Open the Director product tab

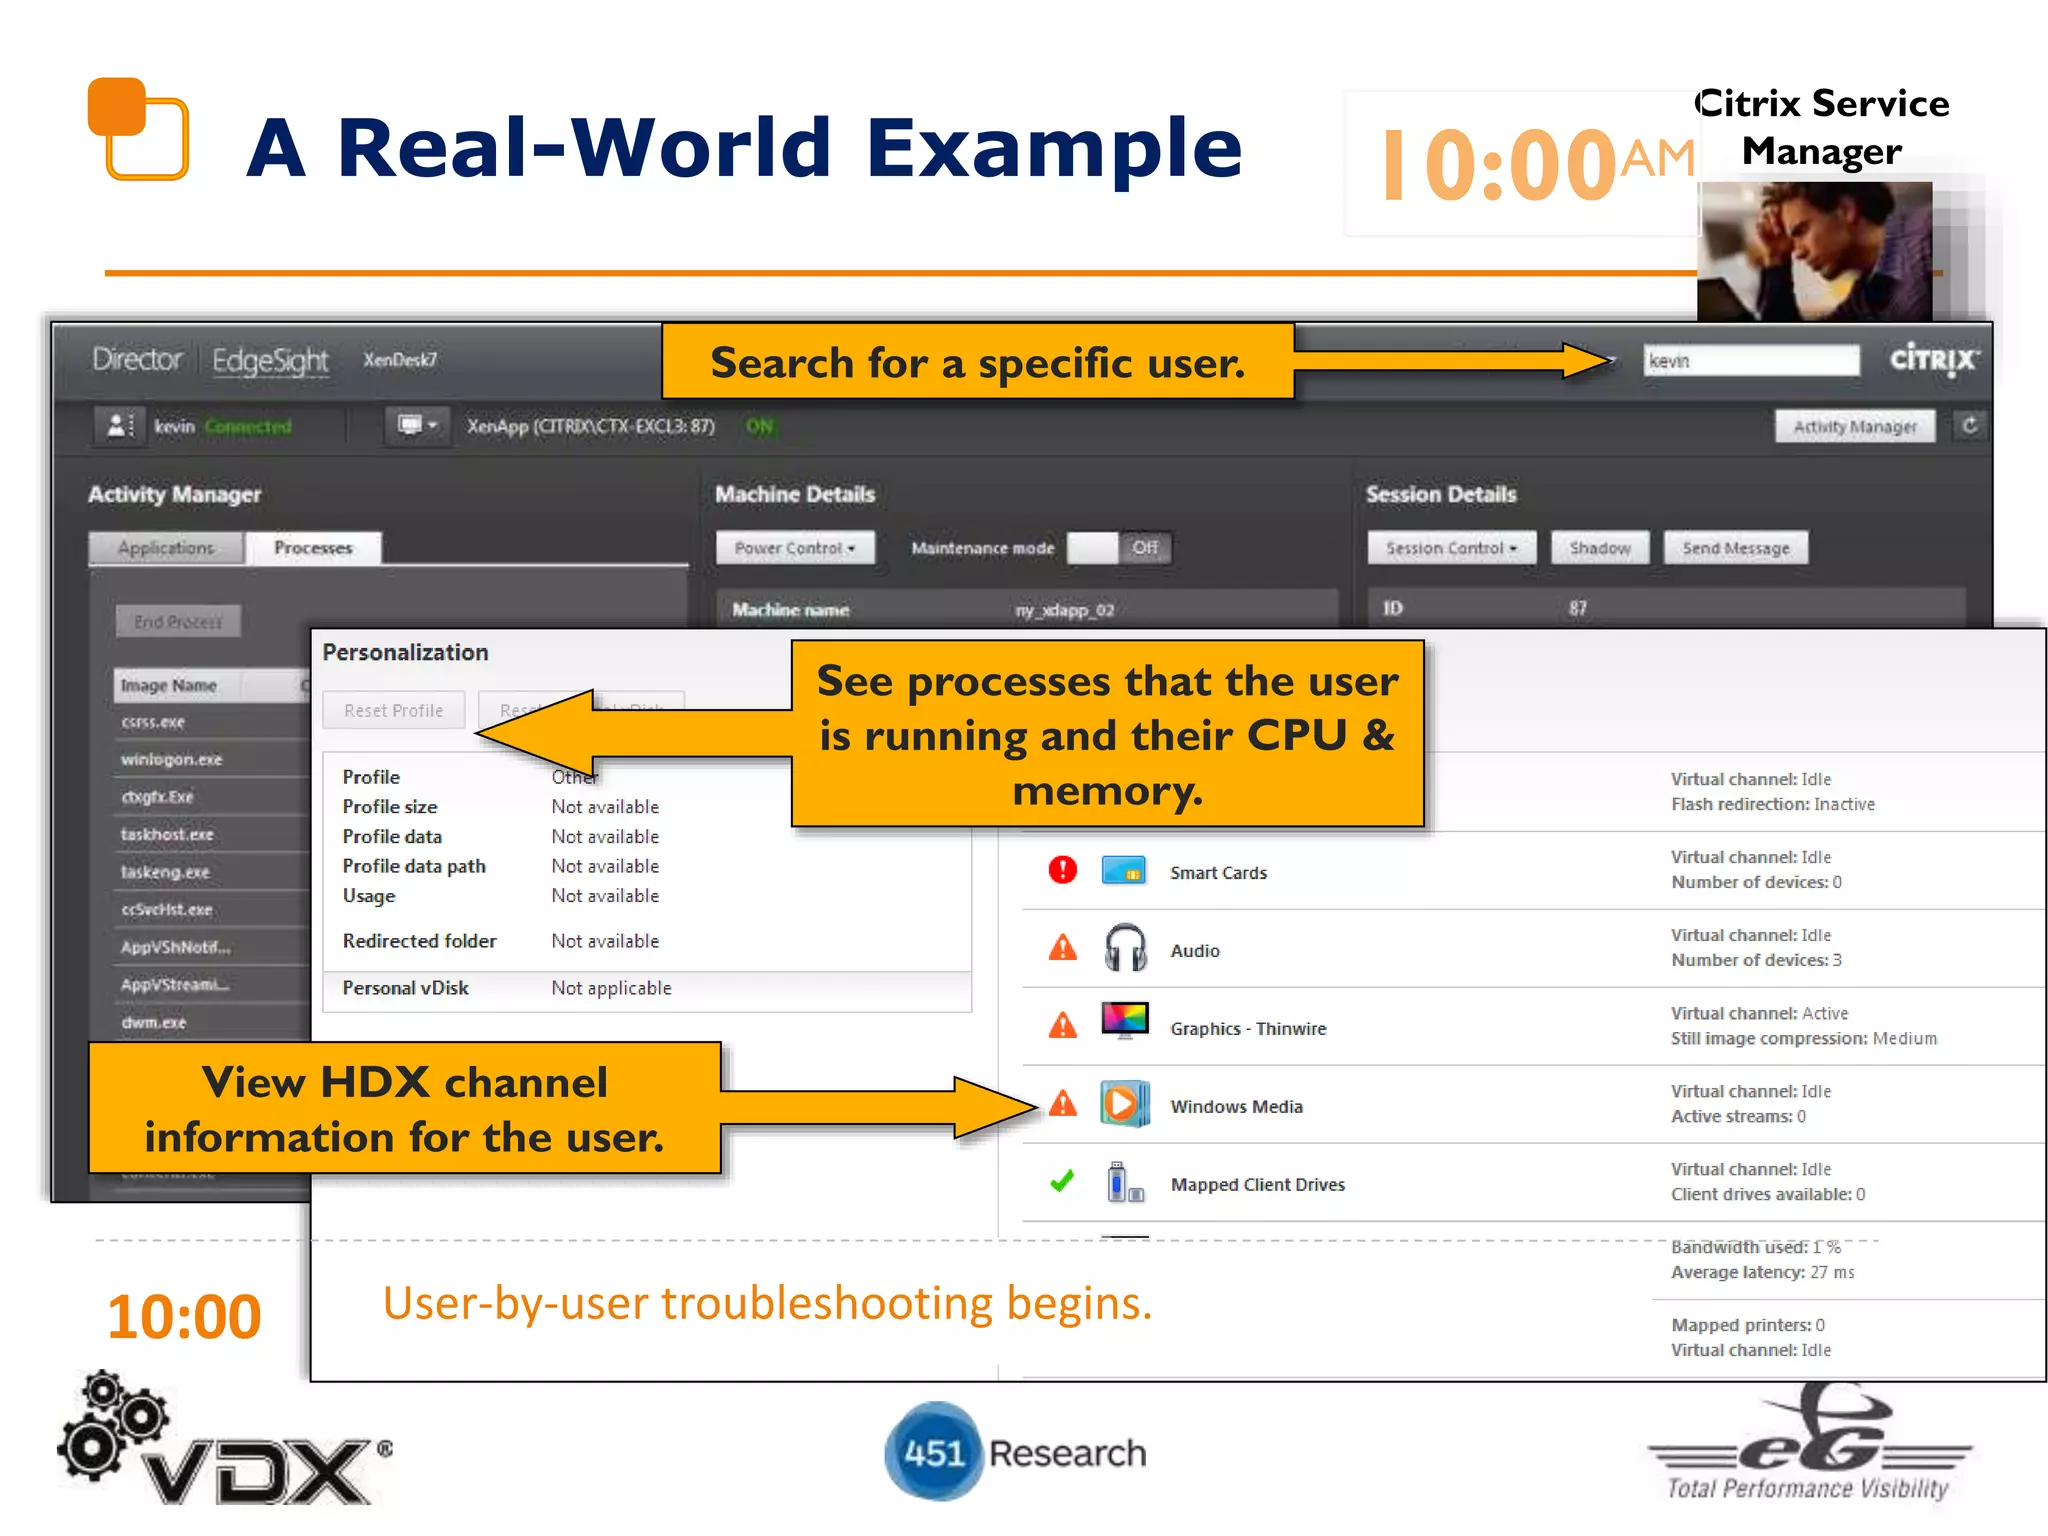click(137, 359)
